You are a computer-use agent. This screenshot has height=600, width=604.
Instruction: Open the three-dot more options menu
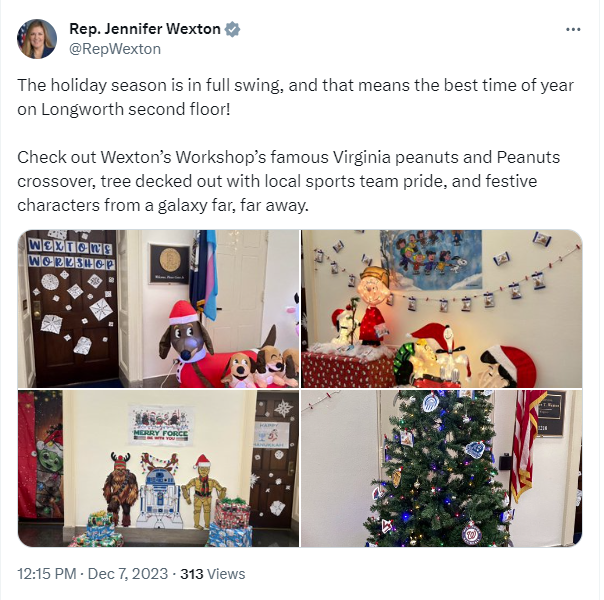tap(573, 30)
